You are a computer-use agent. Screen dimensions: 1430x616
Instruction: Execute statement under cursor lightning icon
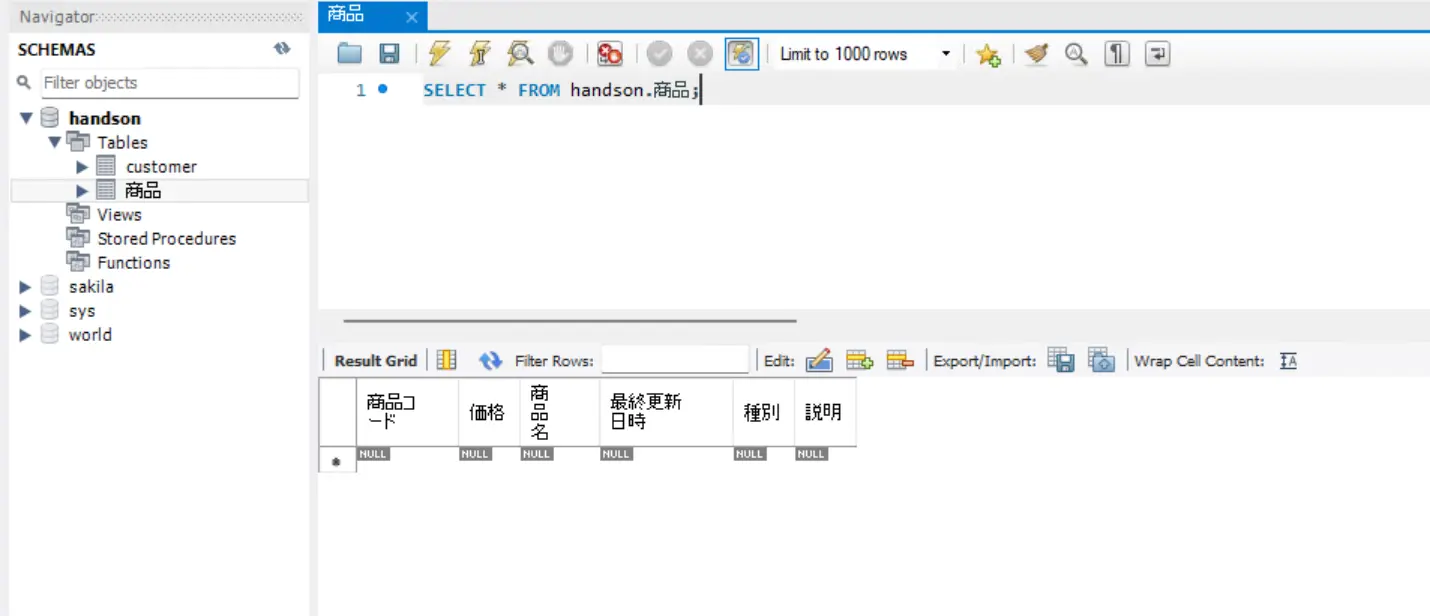point(479,54)
